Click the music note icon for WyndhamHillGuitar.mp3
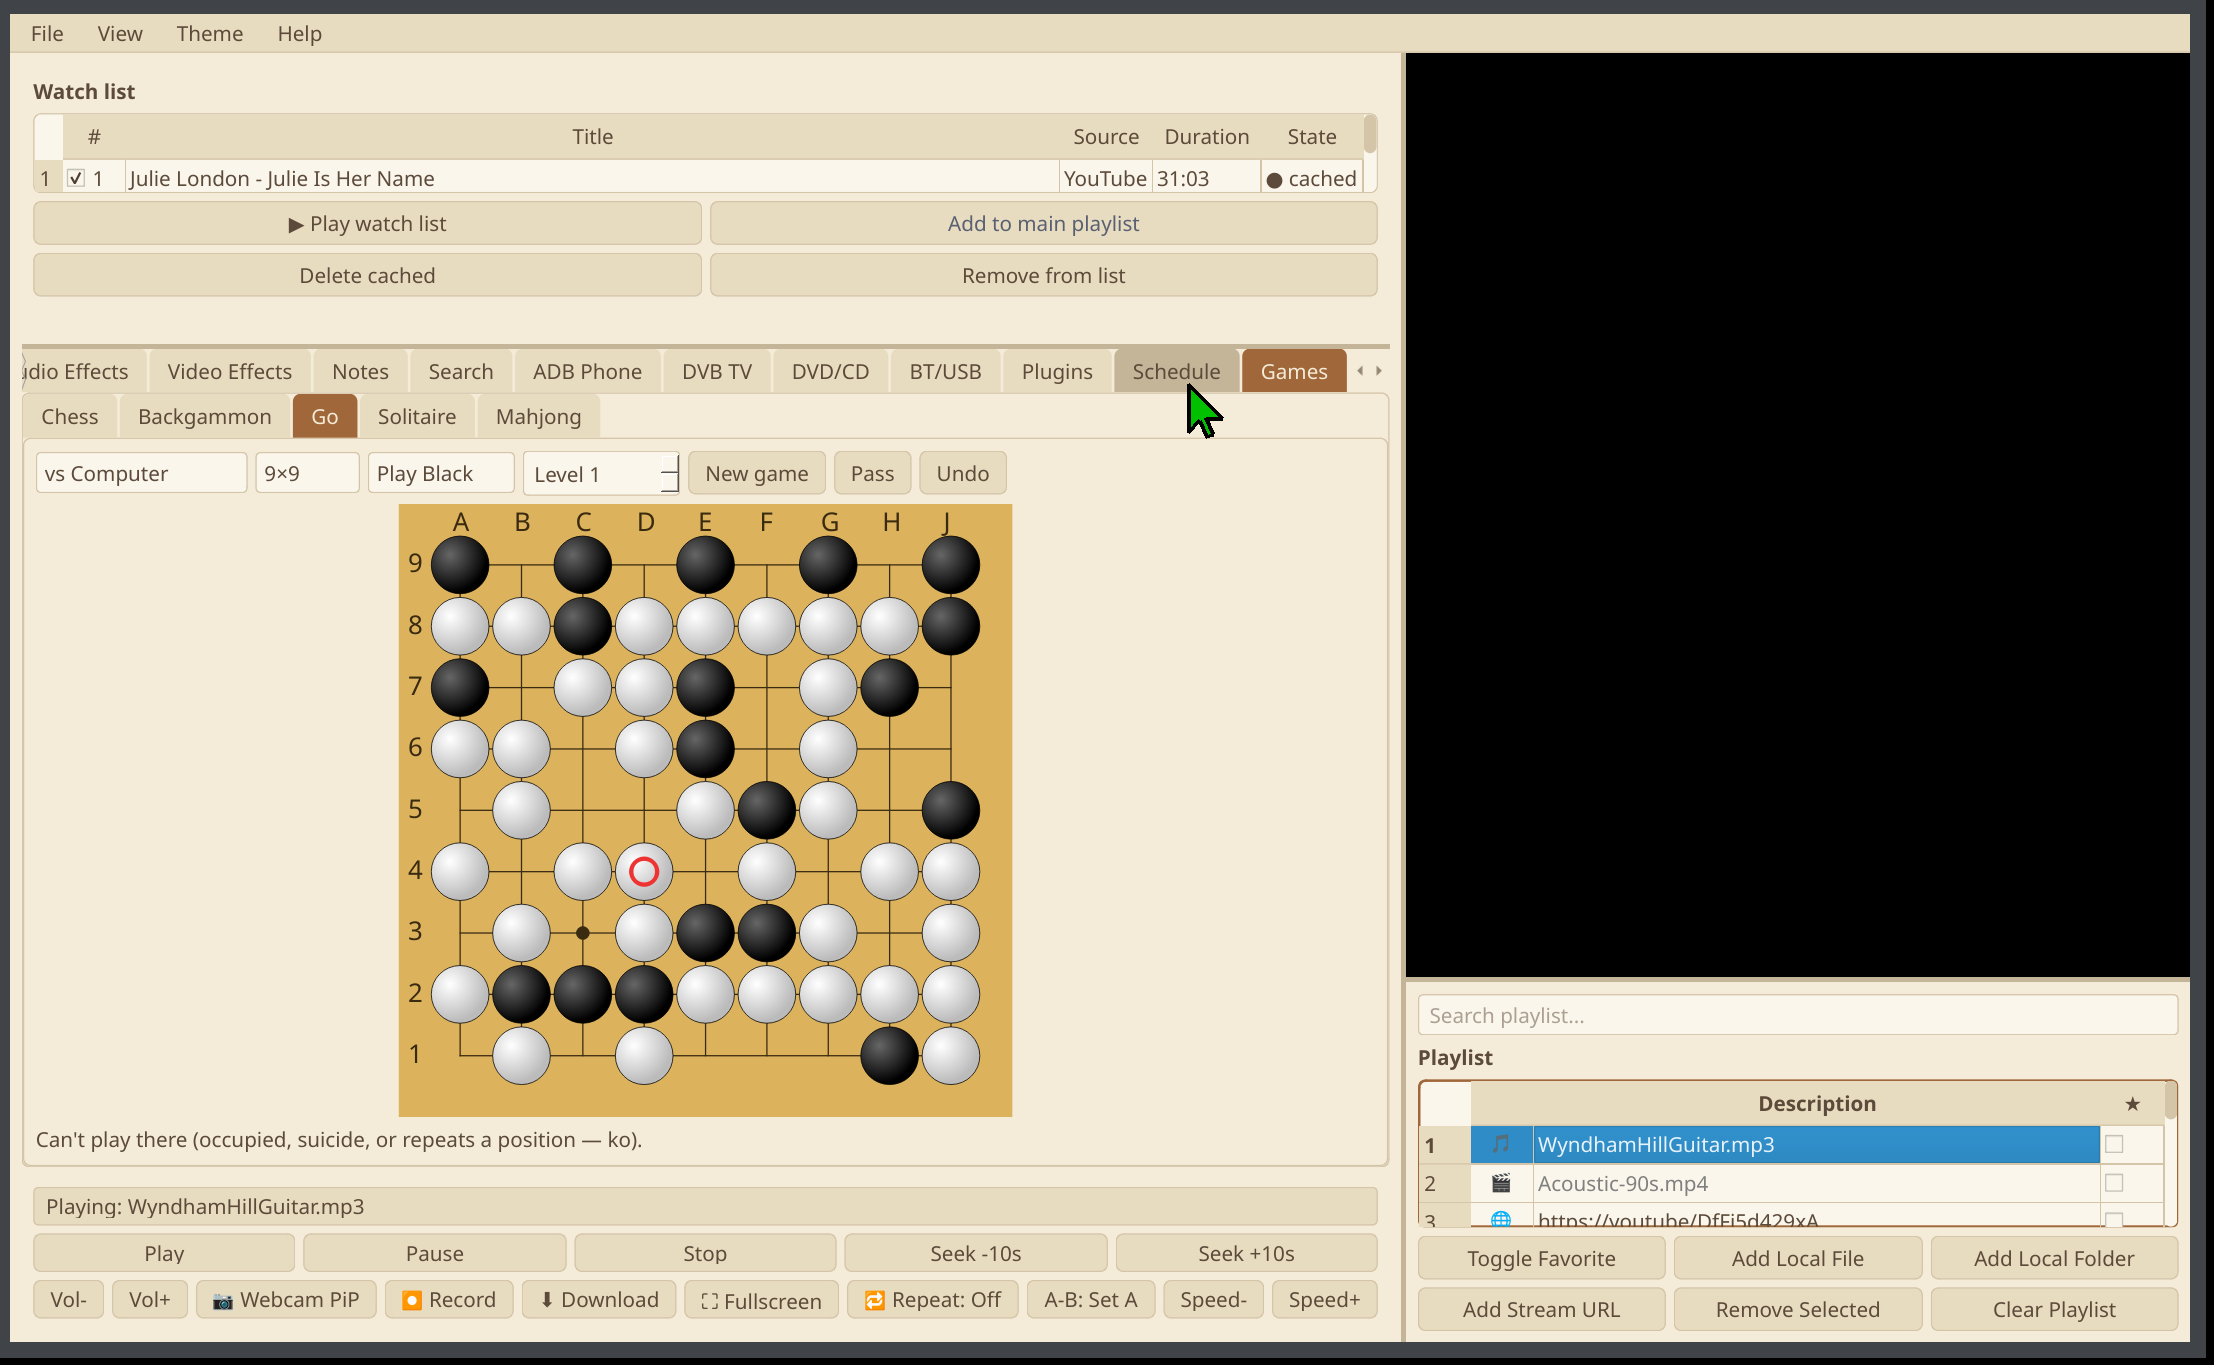This screenshot has width=2214, height=1365. 1501,1144
